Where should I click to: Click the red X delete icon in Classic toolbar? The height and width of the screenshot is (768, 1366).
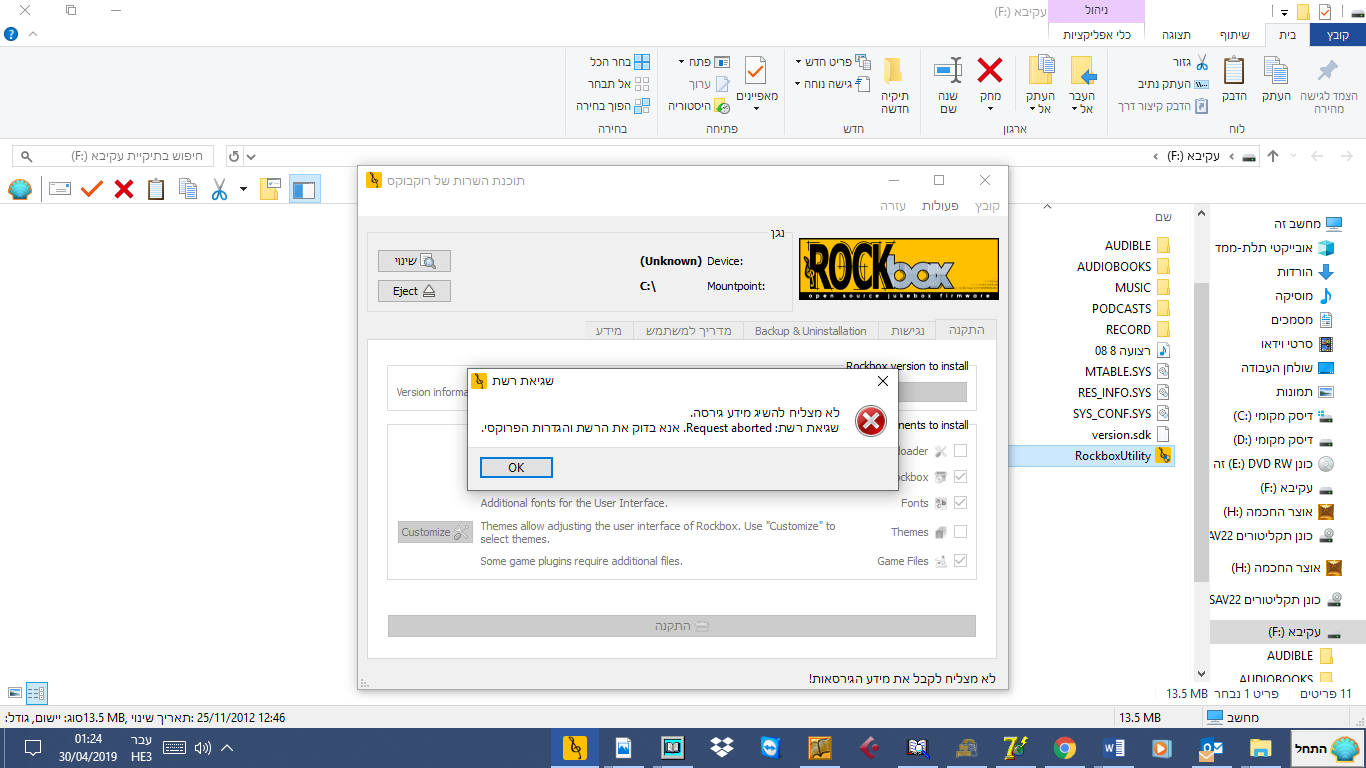click(x=124, y=188)
